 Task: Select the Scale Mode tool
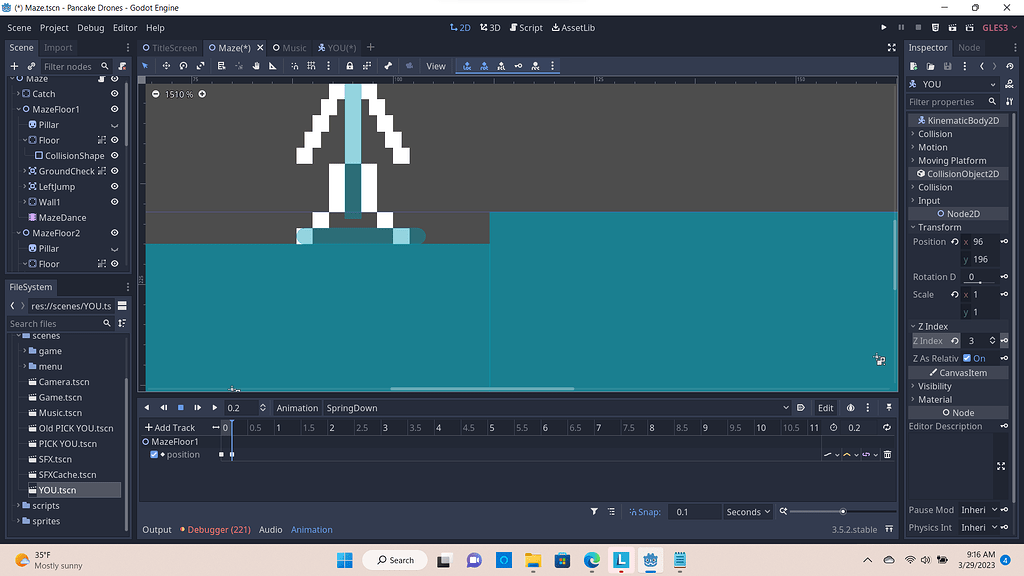(x=201, y=66)
